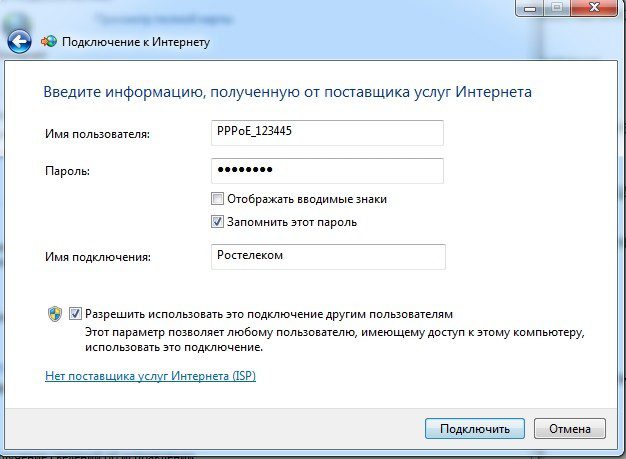Click the UAC shield icon
The width and height of the screenshot is (626, 459).
tap(55, 314)
